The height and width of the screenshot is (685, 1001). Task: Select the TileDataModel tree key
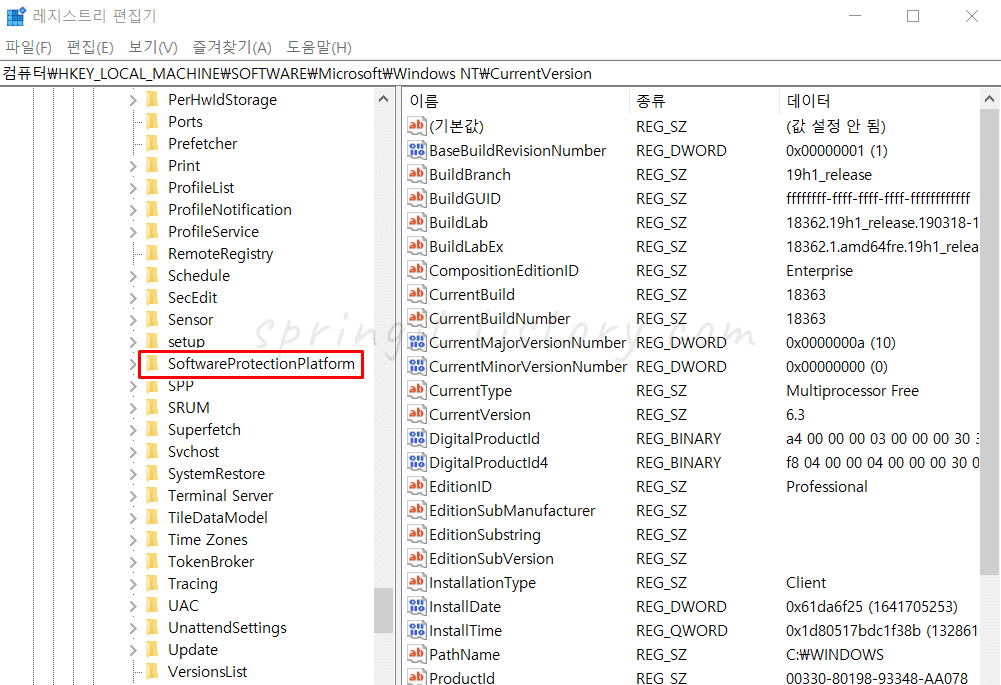pos(218,518)
